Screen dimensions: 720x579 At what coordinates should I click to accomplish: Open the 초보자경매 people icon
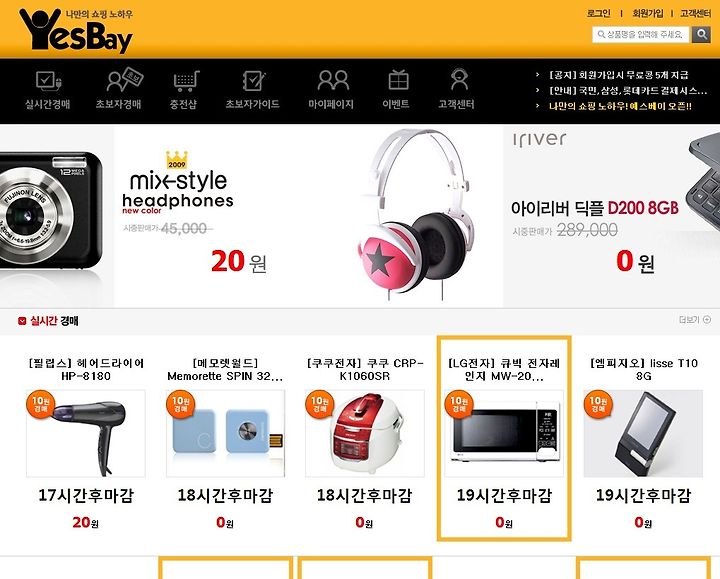124,80
